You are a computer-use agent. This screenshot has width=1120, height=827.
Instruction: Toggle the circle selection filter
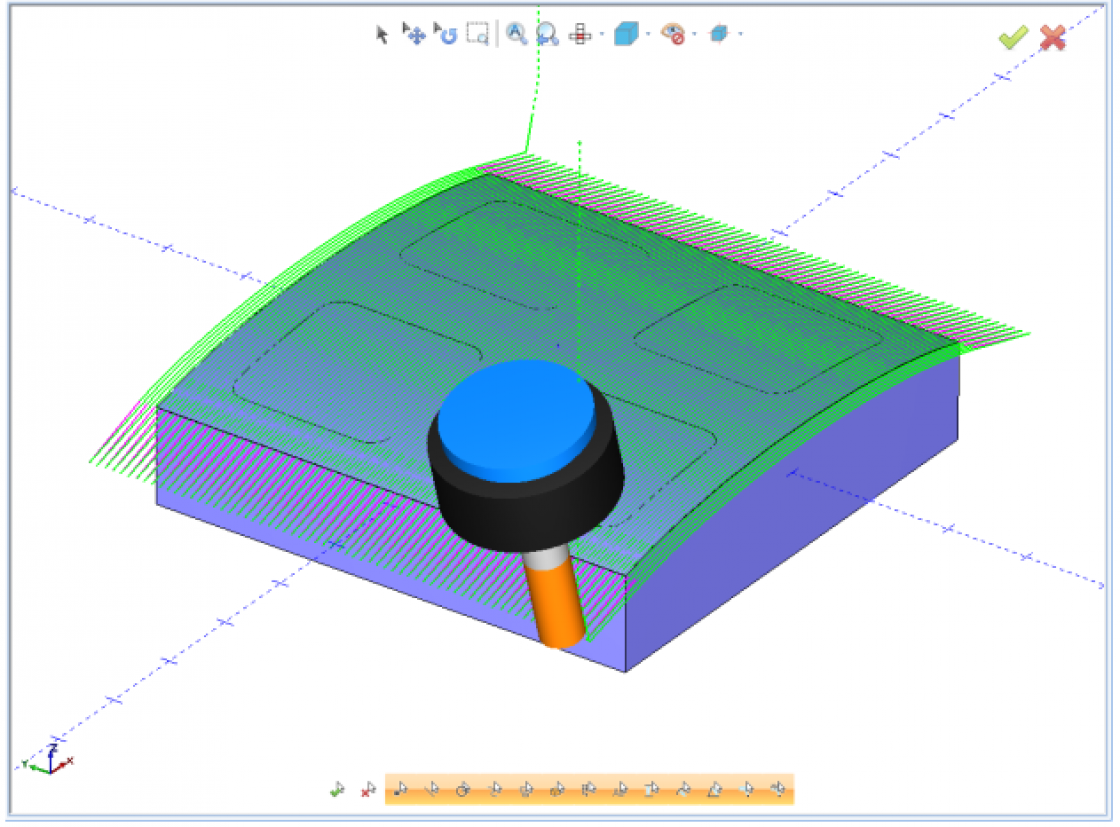463,789
